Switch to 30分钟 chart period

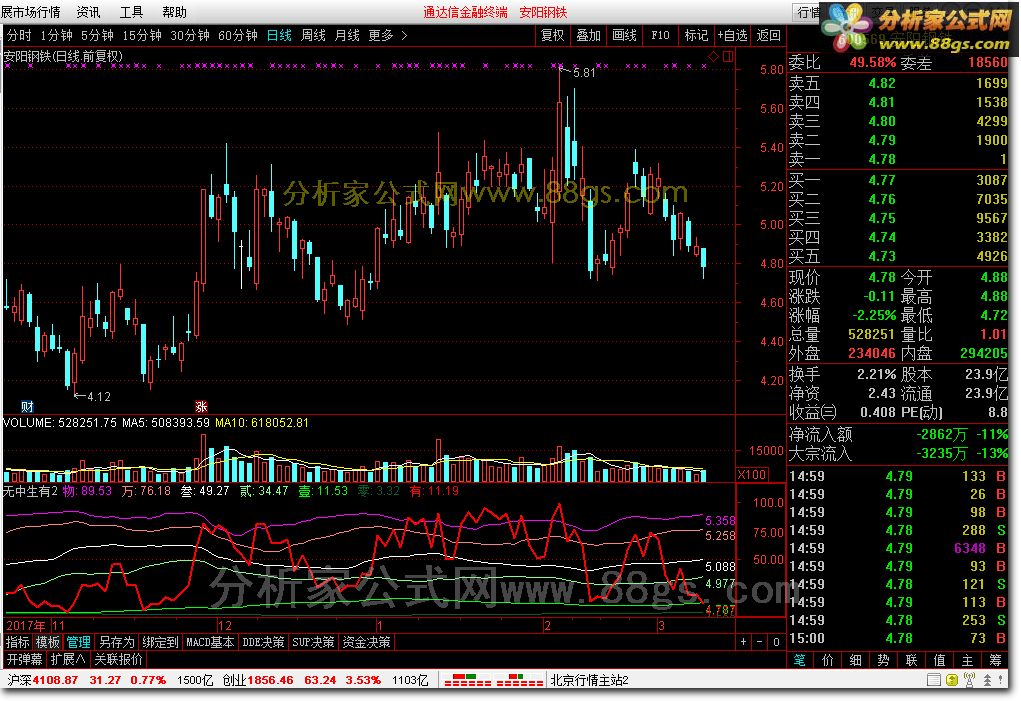point(189,35)
